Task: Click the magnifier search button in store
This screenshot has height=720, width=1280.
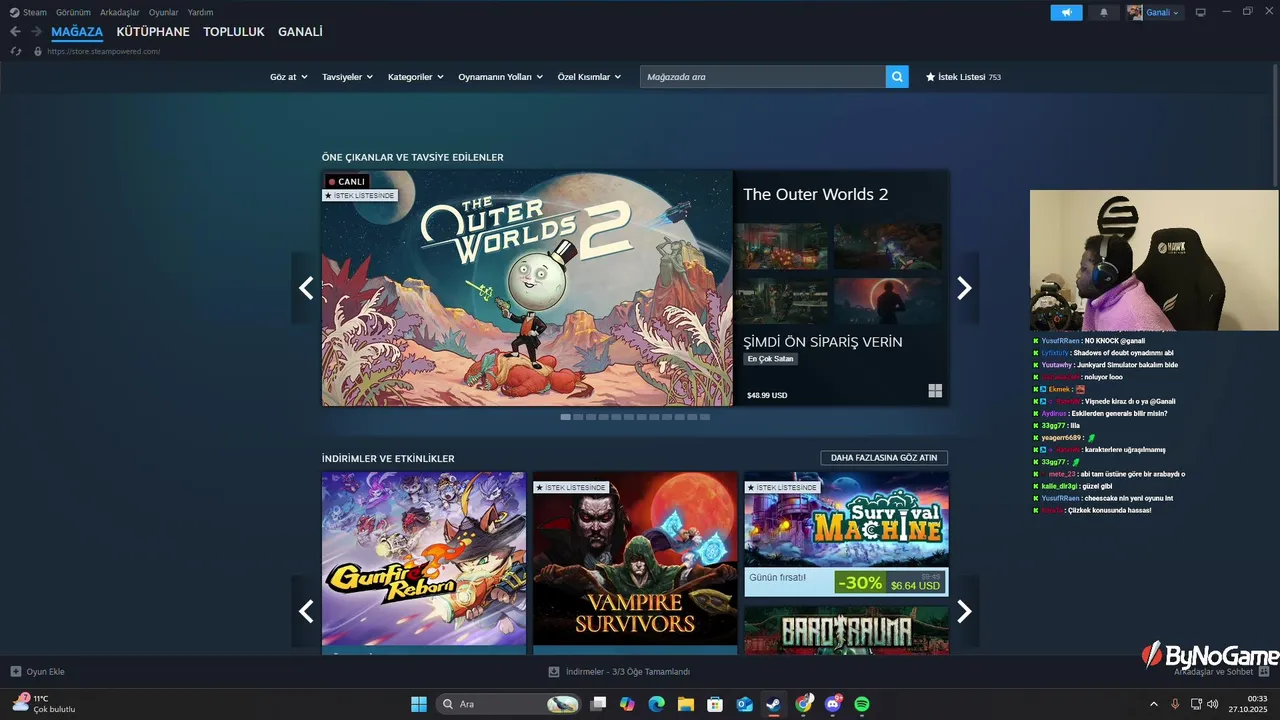Action: (x=897, y=76)
